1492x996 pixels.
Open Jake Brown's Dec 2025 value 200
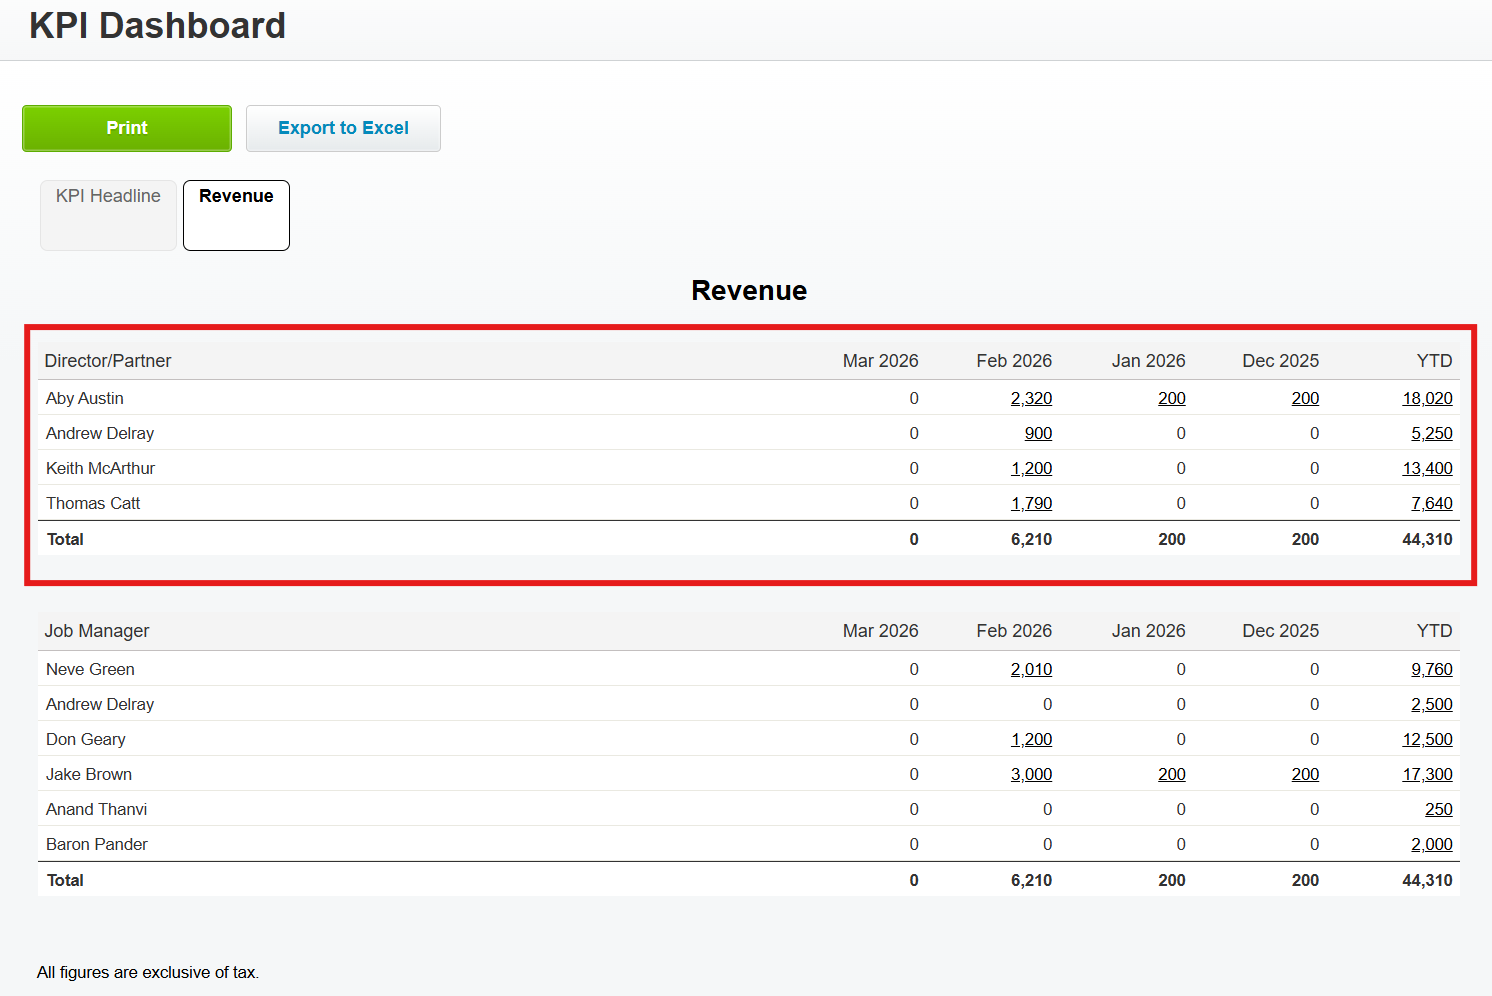[1305, 774]
